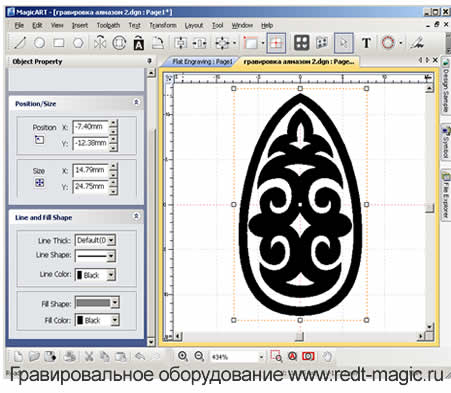Open the Transform menu
The height and width of the screenshot is (393, 451).
pyautogui.click(x=163, y=25)
